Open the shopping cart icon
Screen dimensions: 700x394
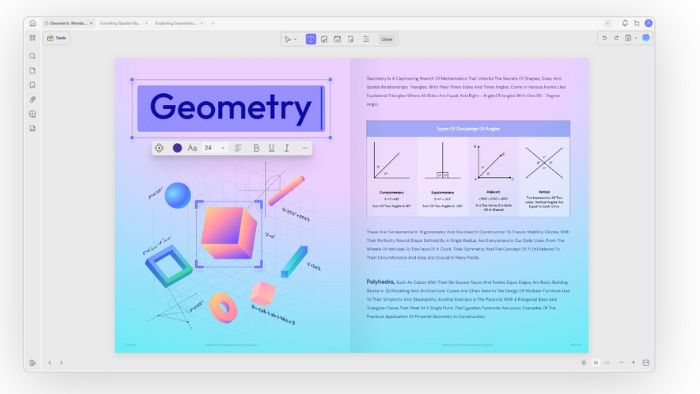click(637, 23)
